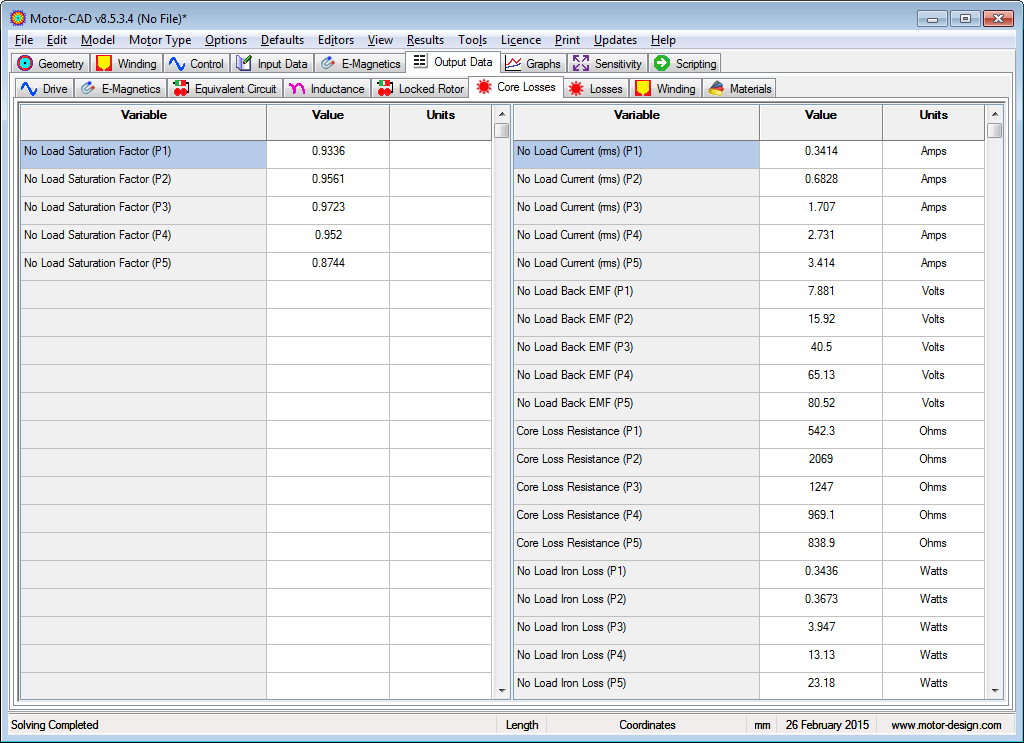Click the left table's scrollbar thumb
Image resolution: width=1024 pixels, height=743 pixels.
coord(502,131)
